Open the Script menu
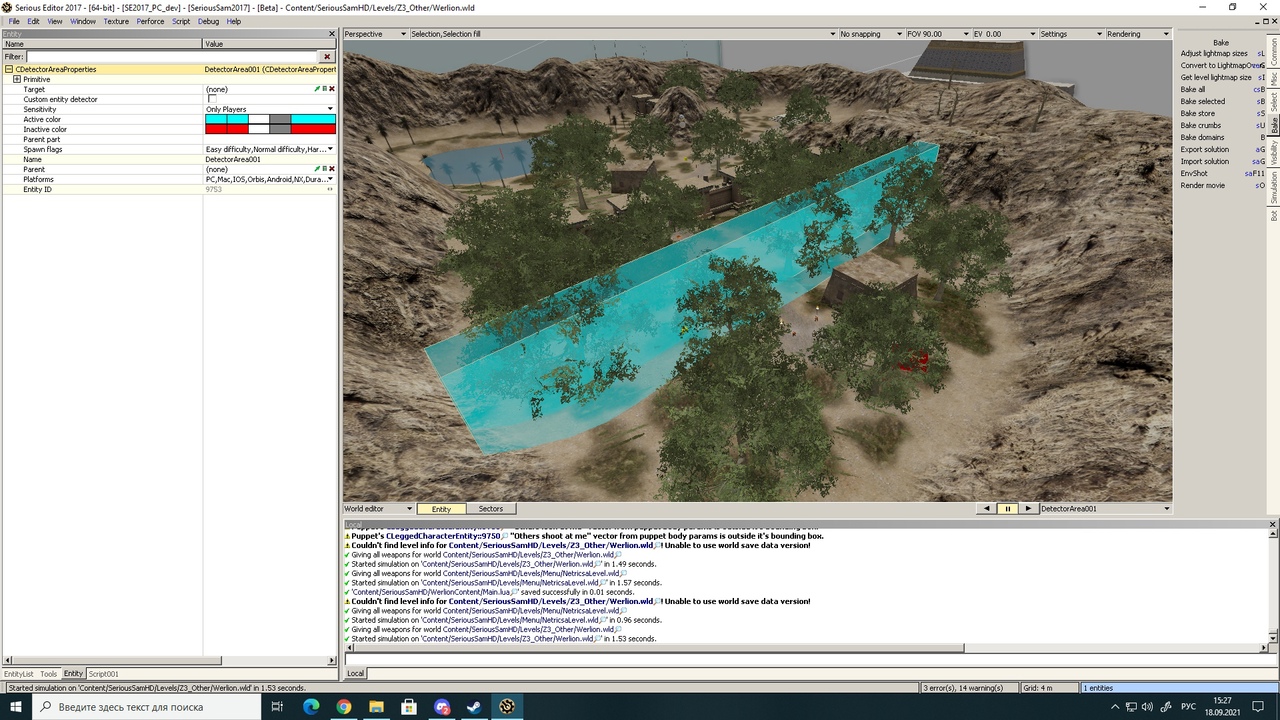This screenshot has width=1280, height=720. (181, 21)
